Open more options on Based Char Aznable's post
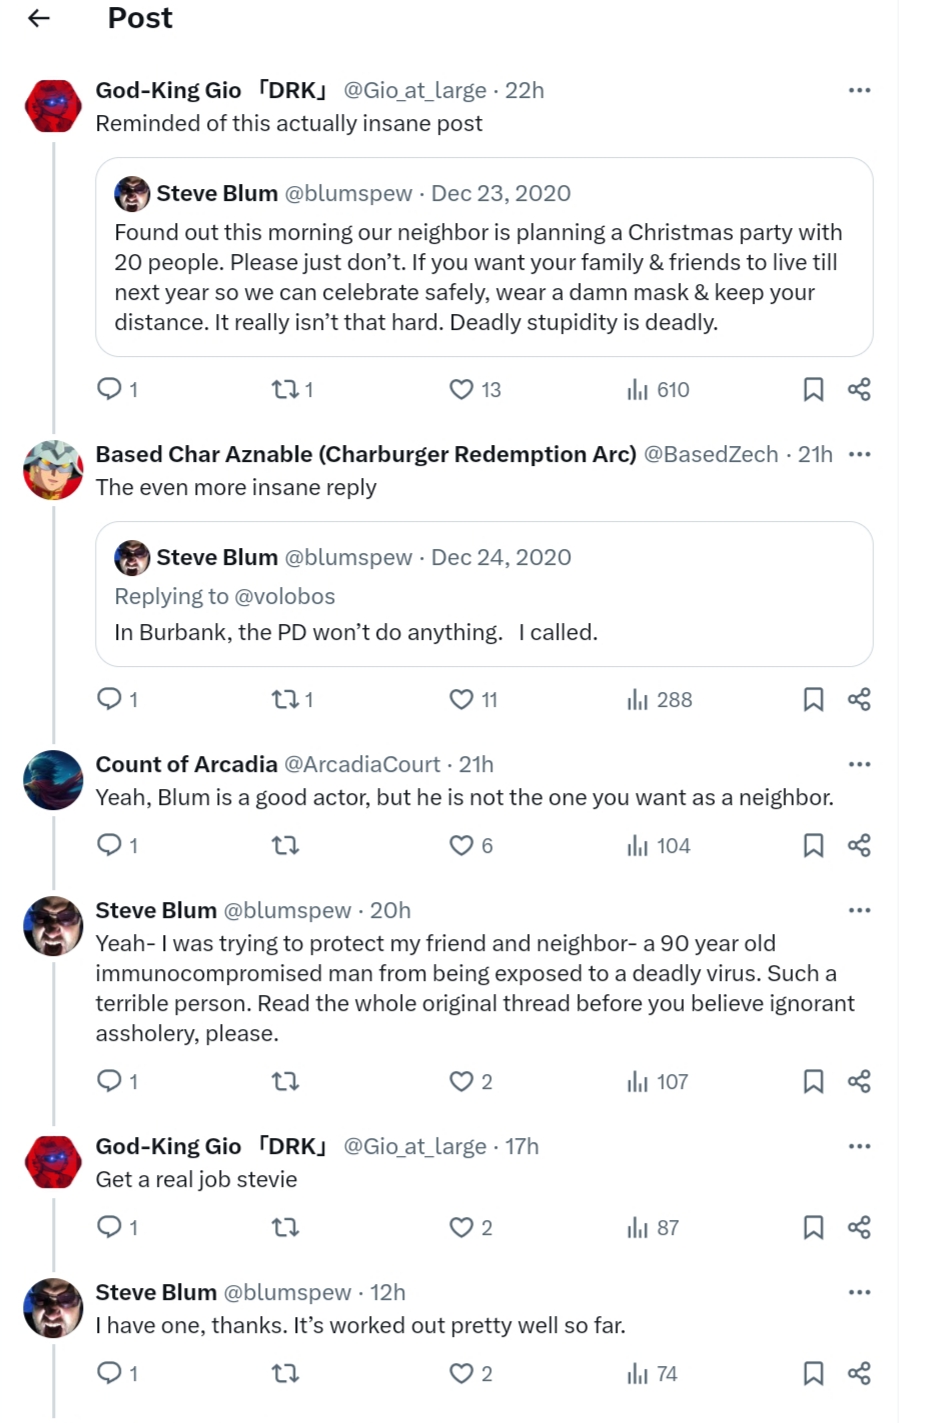The width and height of the screenshot is (925, 1423). pyautogui.click(x=859, y=454)
